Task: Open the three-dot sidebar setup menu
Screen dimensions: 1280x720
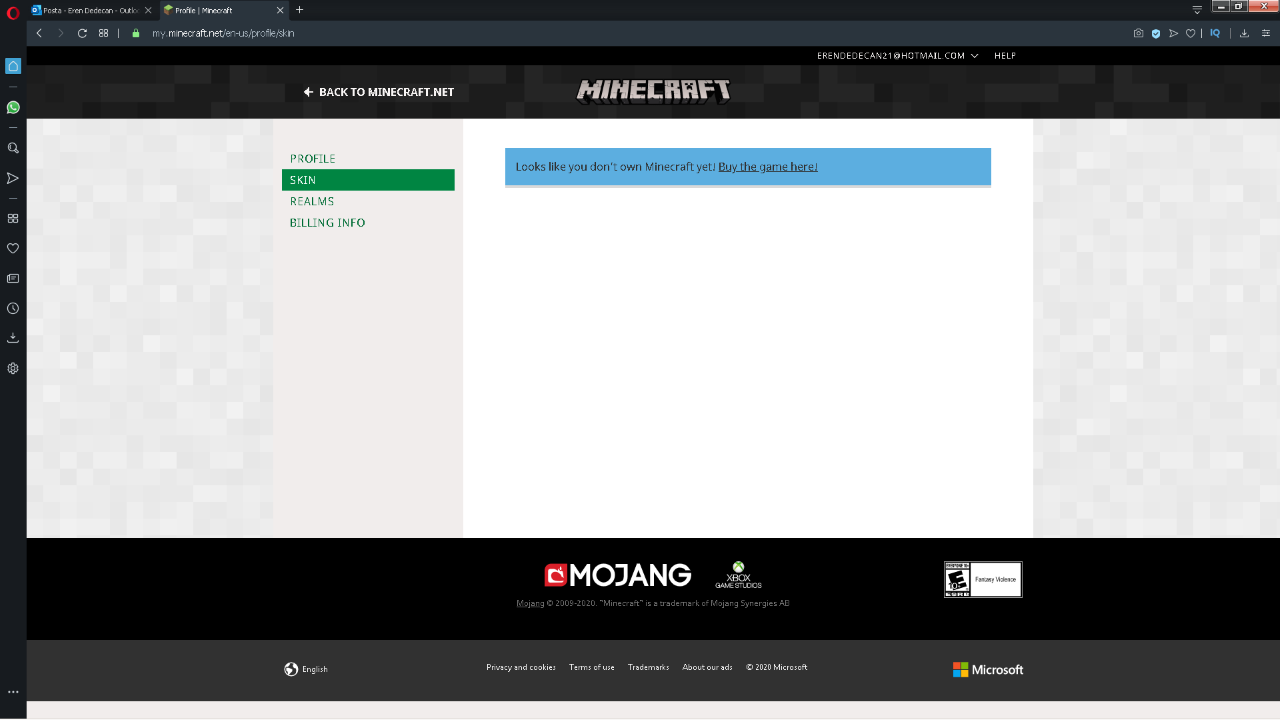Action: pos(13,692)
